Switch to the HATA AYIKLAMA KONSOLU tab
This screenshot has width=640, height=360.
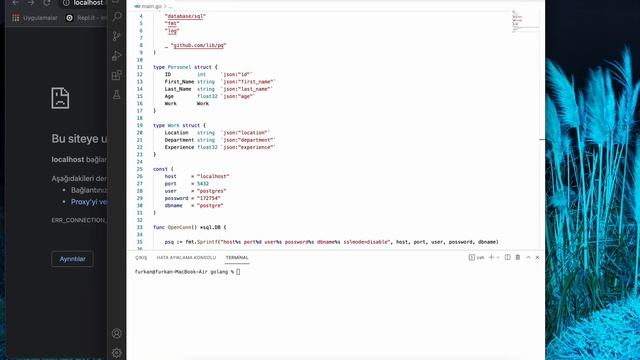coord(186,258)
